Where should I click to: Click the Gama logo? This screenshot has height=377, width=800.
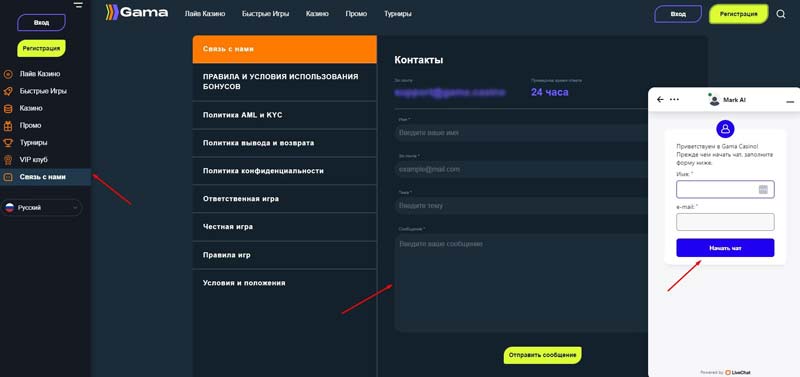(136, 12)
